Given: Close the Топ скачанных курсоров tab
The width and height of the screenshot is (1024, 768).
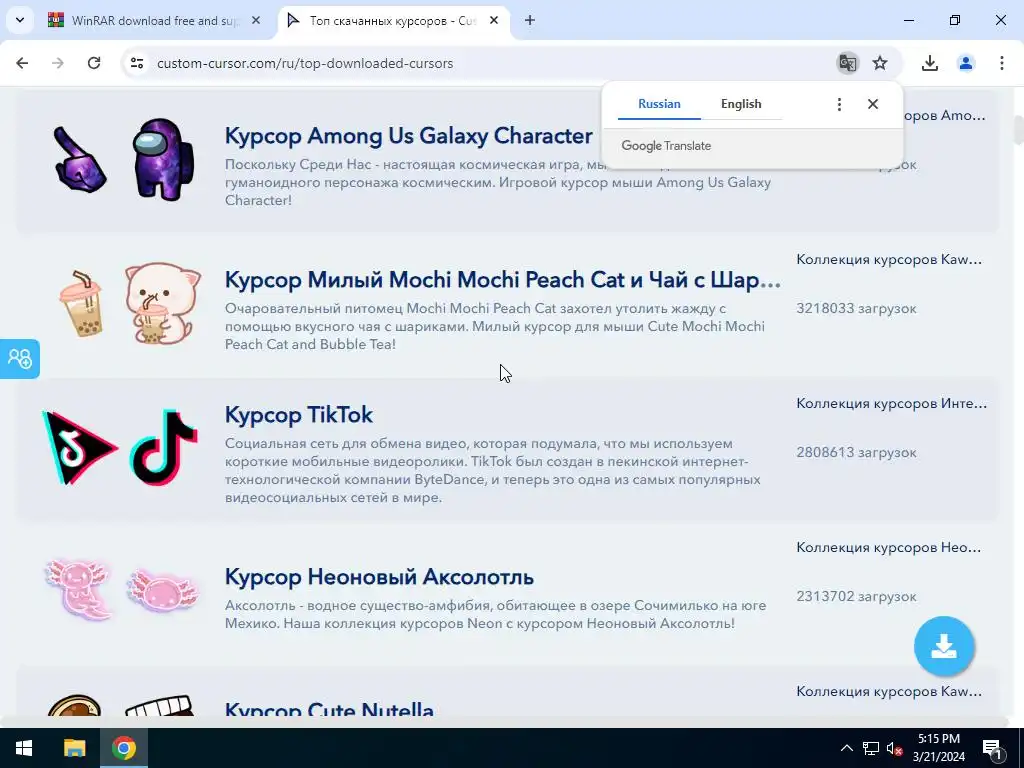Looking at the screenshot, I should coord(494,20).
